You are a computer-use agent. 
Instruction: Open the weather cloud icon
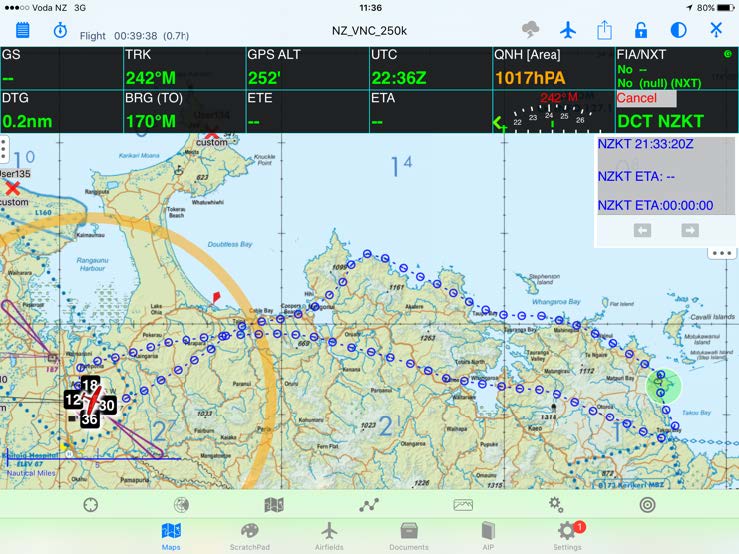coord(531,30)
